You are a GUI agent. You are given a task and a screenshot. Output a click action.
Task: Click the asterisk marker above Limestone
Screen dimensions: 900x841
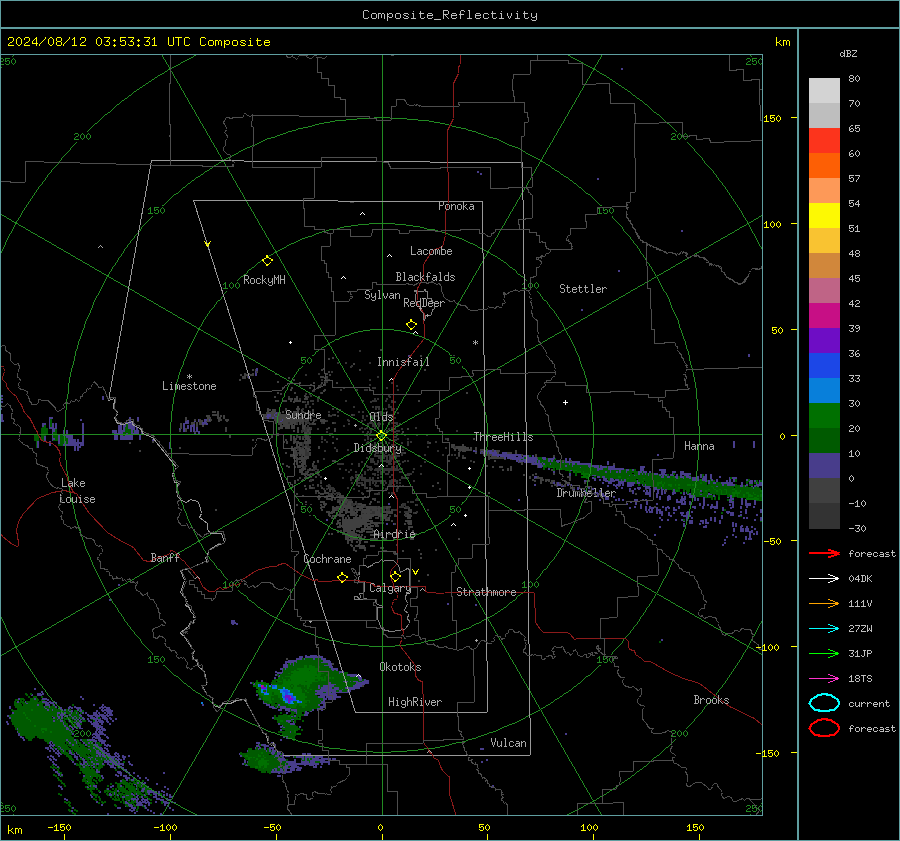pyautogui.click(x=189, y=377)
